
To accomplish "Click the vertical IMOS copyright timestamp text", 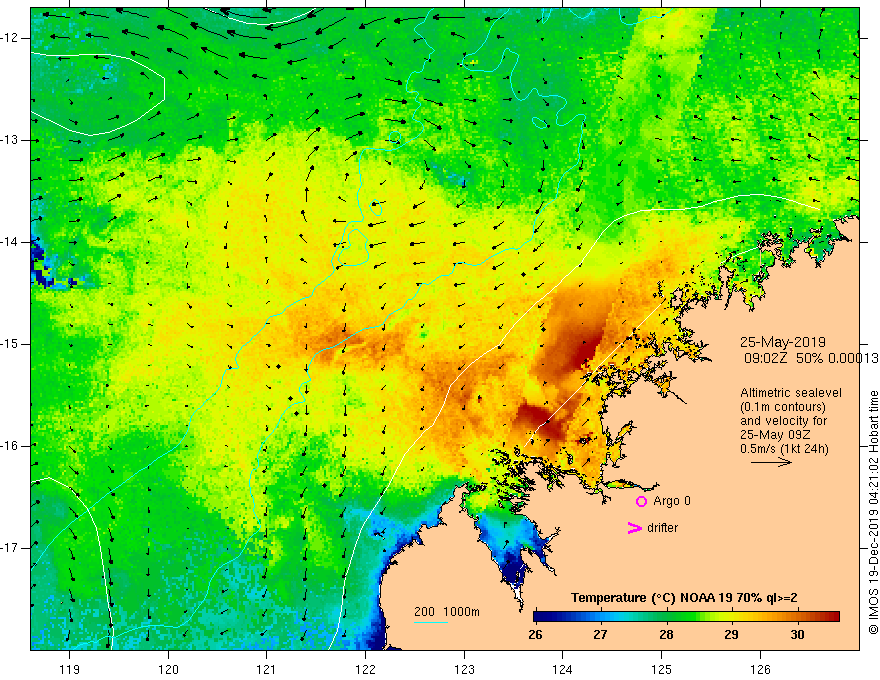I will [873, 512].
